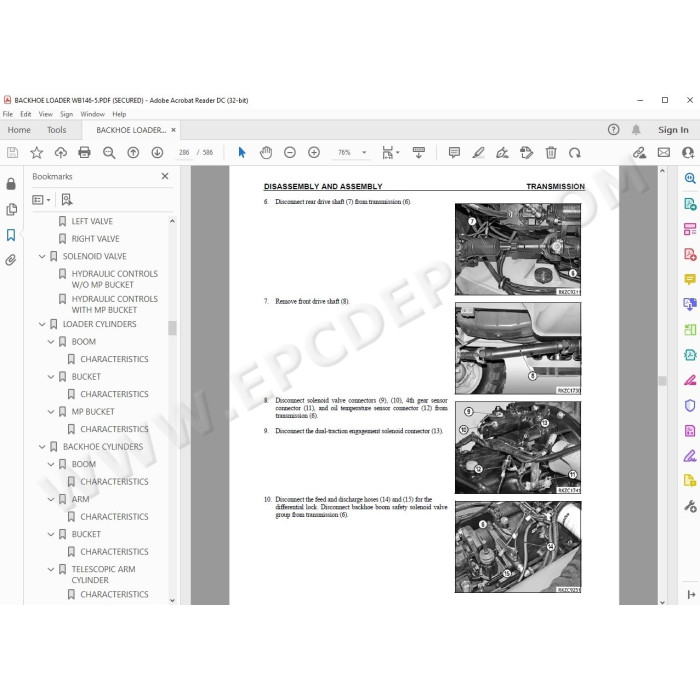Click the document vertical scrollbar thumb
The image size is (700, 700).
(662, 380)
